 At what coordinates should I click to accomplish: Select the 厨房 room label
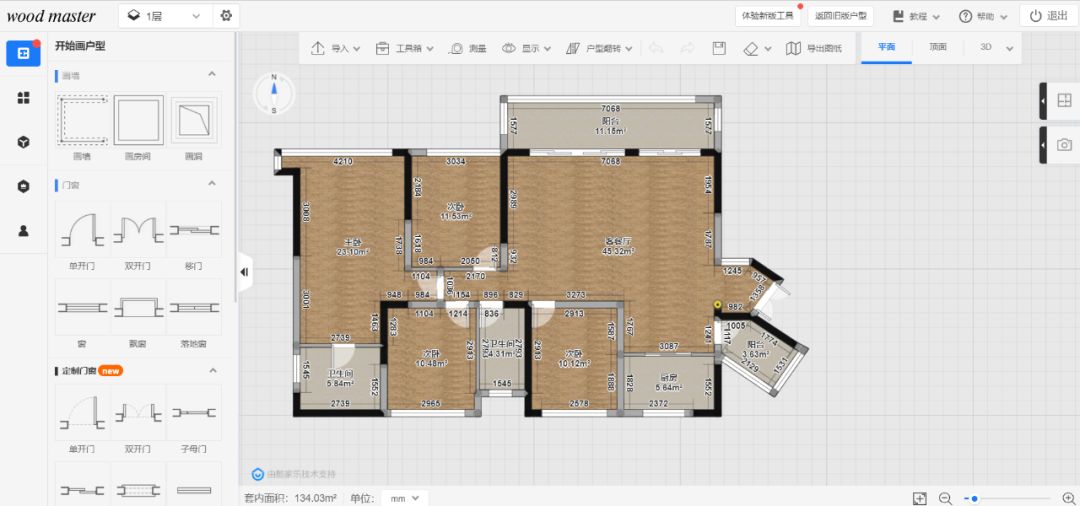pyautogui.click(x=667, y=378)
